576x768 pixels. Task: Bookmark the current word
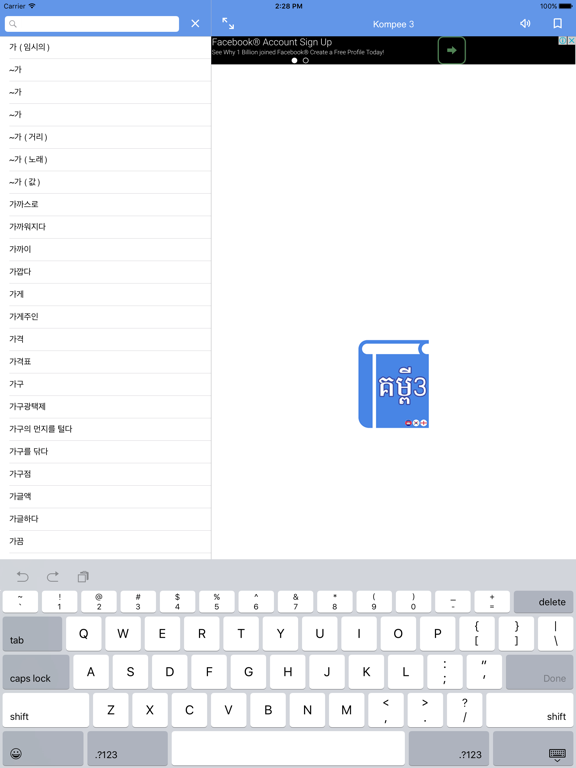tap(557, 24)
